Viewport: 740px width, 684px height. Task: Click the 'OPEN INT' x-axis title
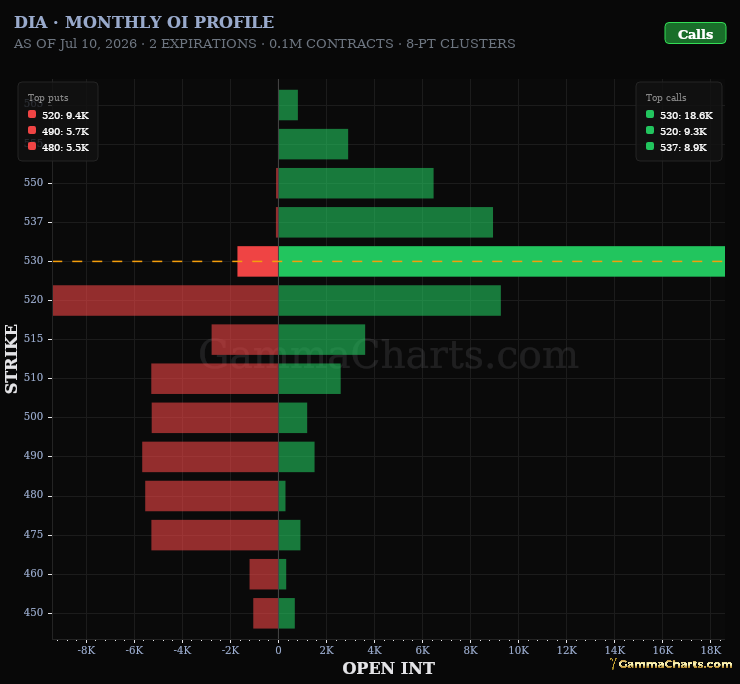[388, 668]
